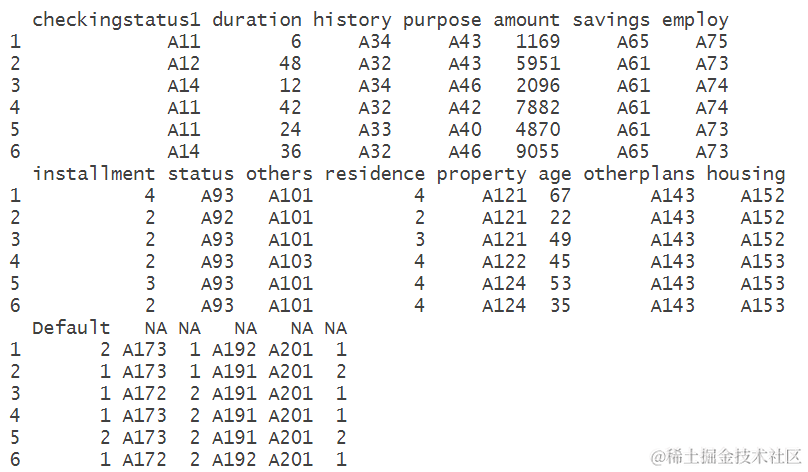Click the A92 status value

pos(217,217)
